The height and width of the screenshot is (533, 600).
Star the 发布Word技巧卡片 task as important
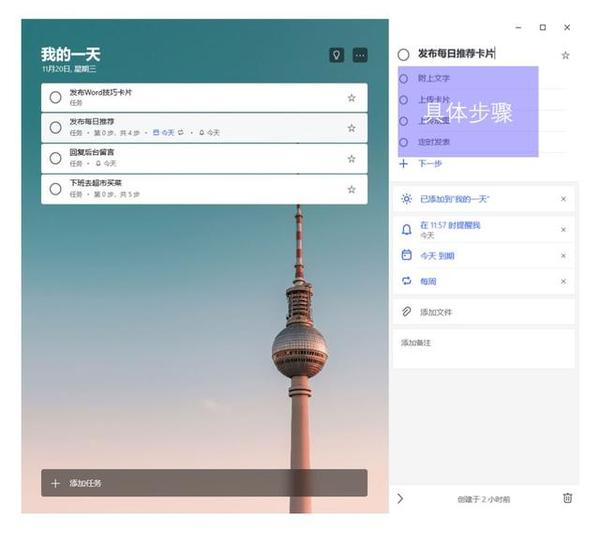point(351,98)
